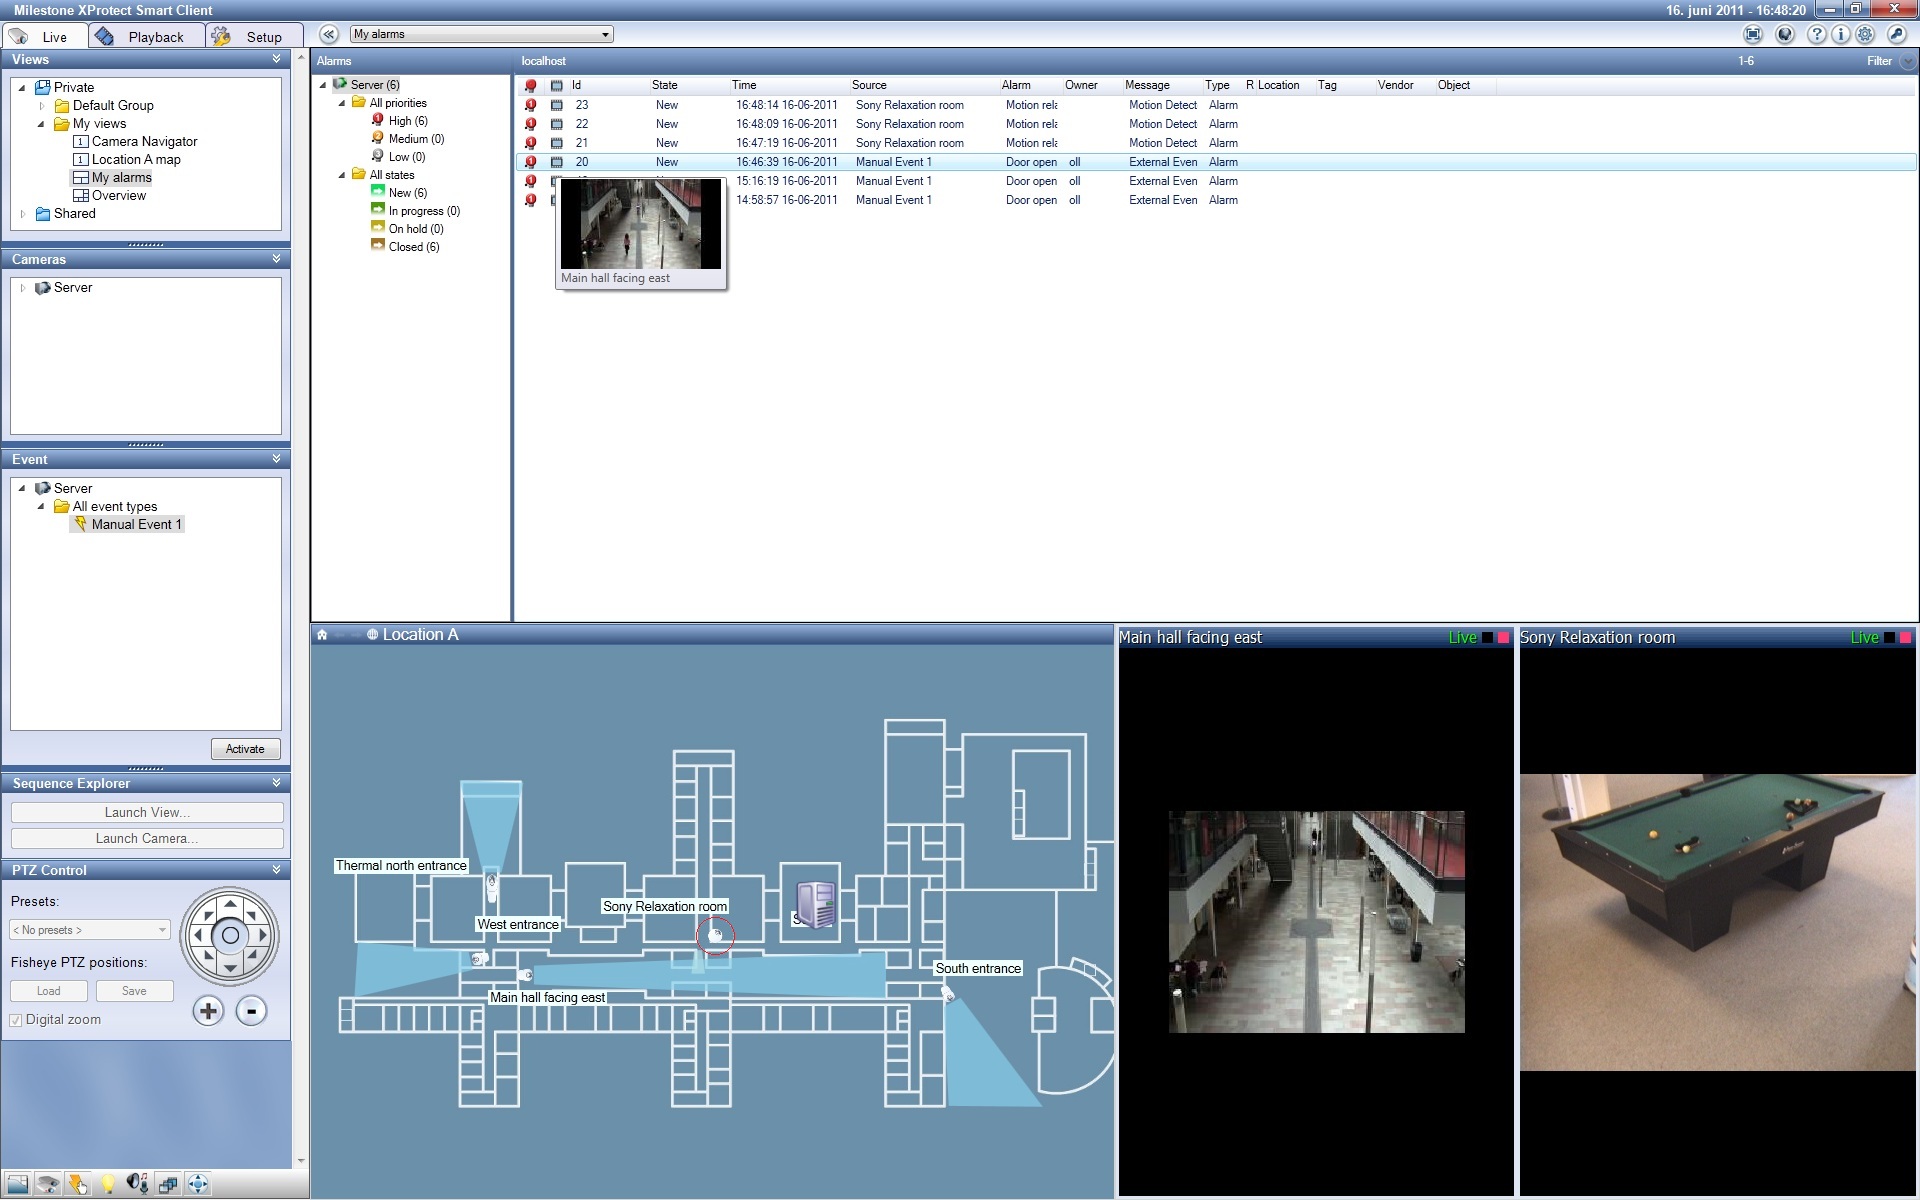Viewport: 1920px width, 1200px height.
Task: Click the pink indicator on Main hall facing east
Action: (1503, 638)
